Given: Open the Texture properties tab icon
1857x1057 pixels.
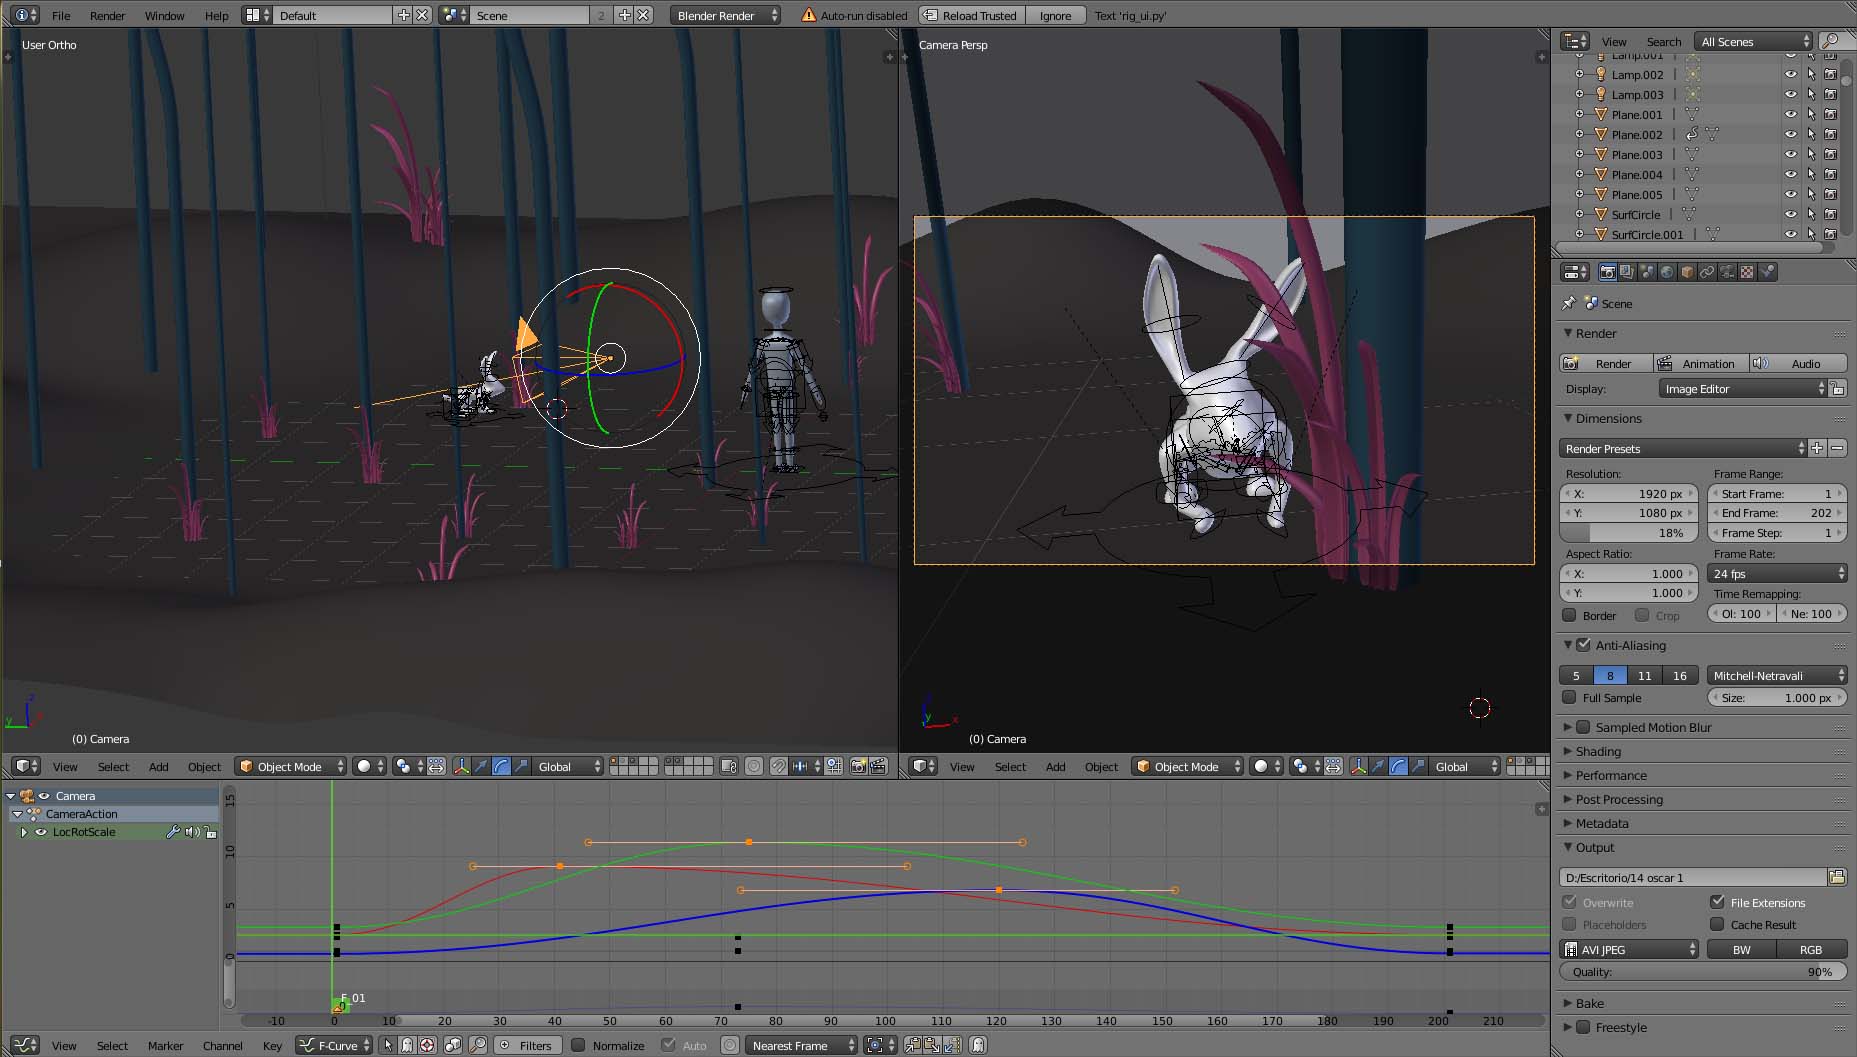Looking at the screenshot, I should (1747, 272).
